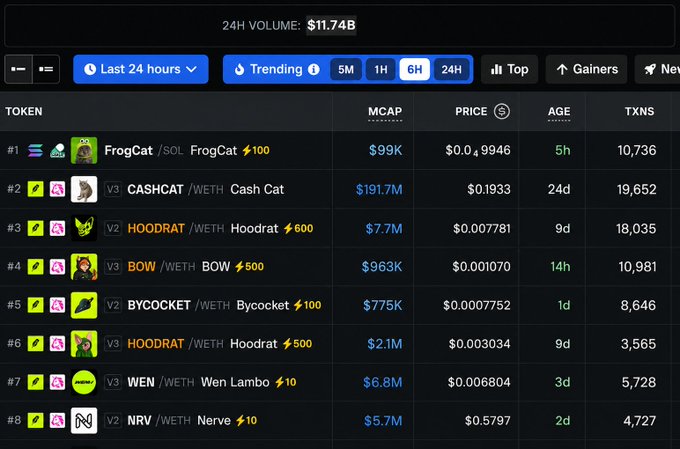
Task: Click the Solana chain icon on FrogCat row
Action: coord(36,151)
